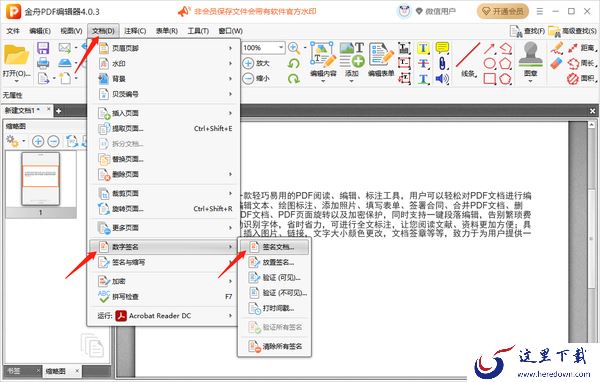Expand the 页眉页脚 submenu arrow
Viewport: 600px width, 382px height.
point(230,48)
